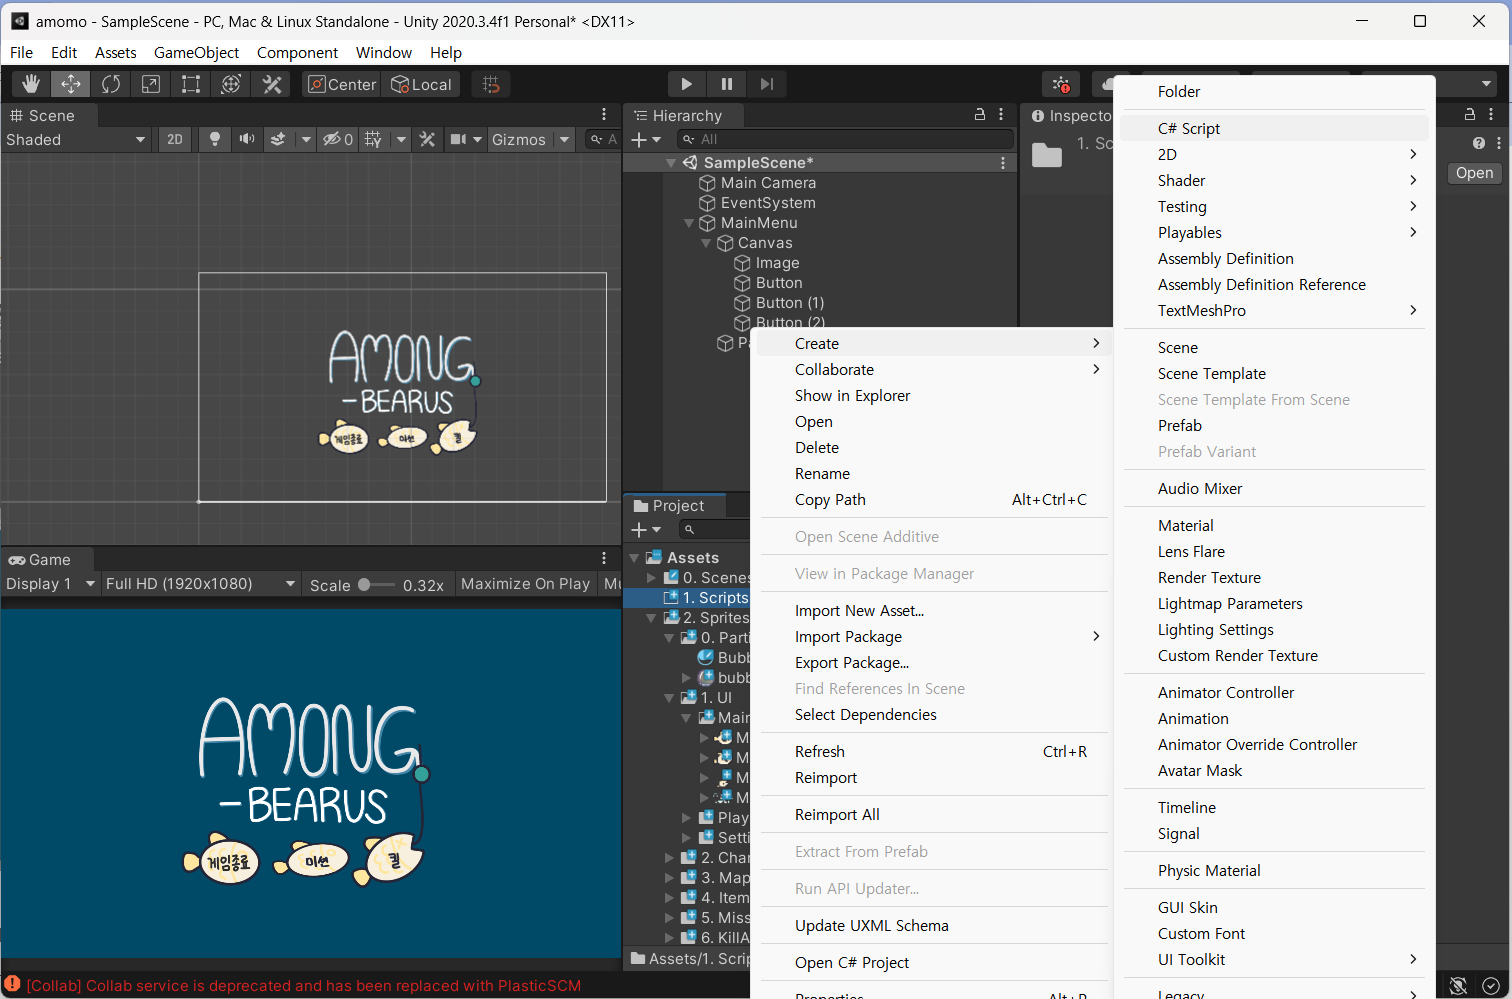This screenshot has width=1512, height=999.
Task: Open SampleScene context menu dots
Action: pos(1003,162)
